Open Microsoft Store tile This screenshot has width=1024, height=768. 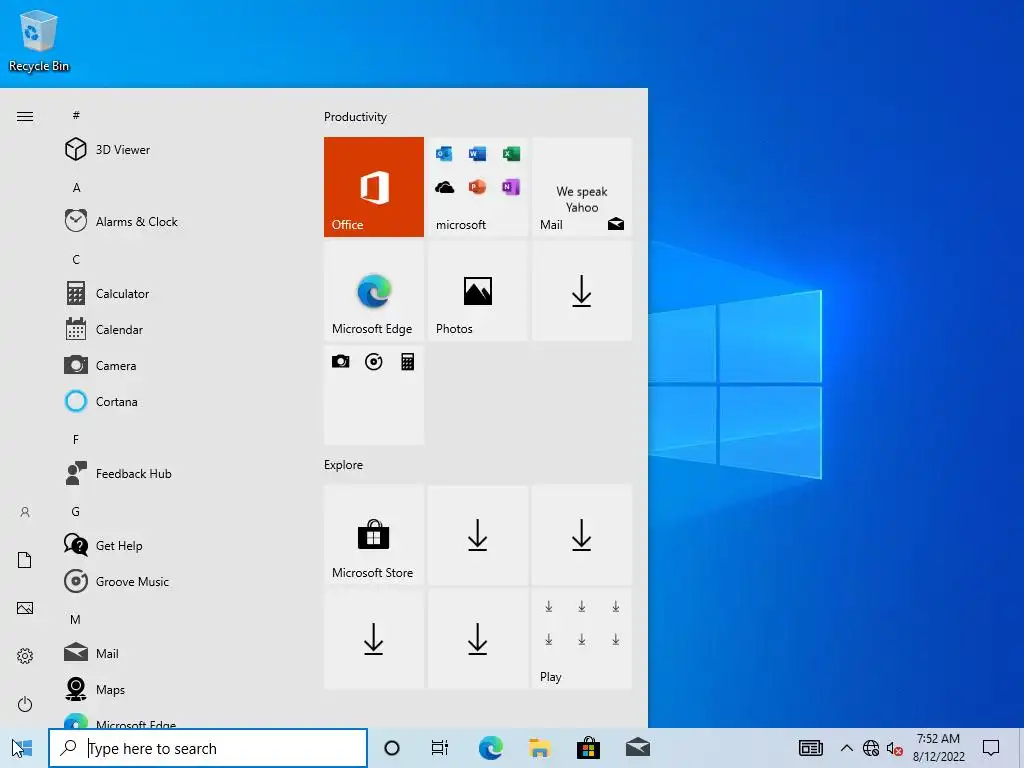(374, 535)
